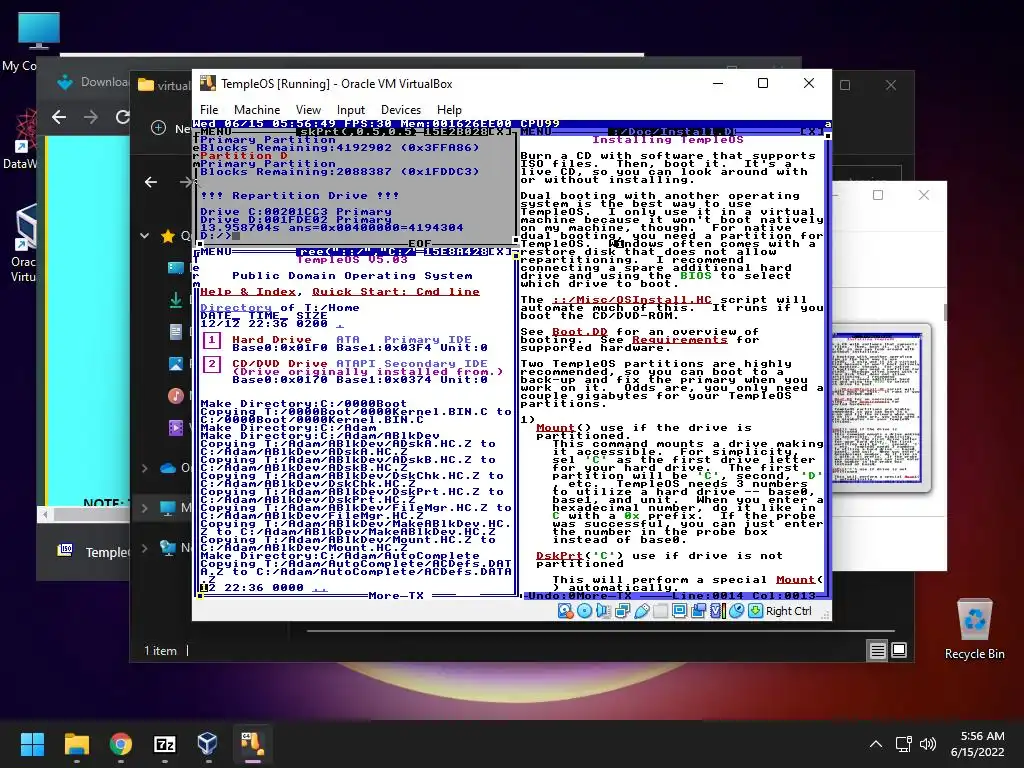This screenshot has height=768, width=1024.
Task: Click the USB devices status icon
Action: click(641, 611)
